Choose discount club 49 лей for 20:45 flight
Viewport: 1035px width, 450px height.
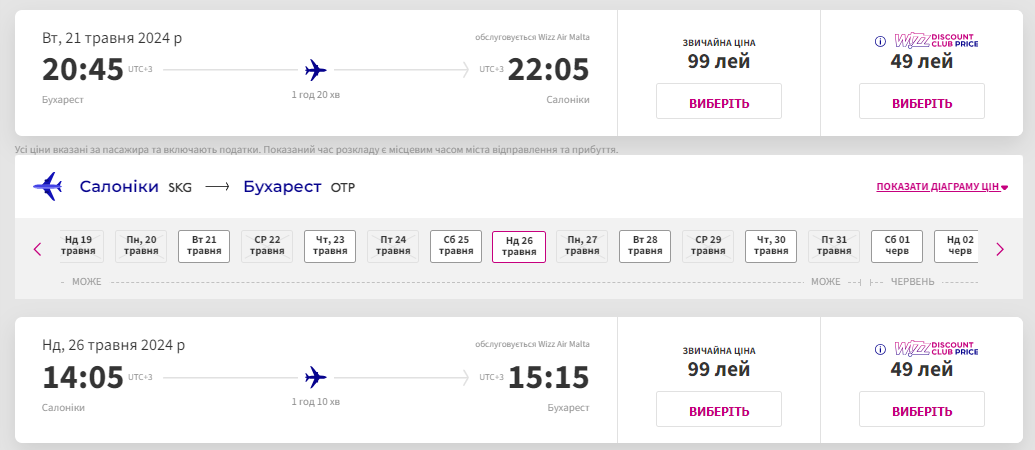point(921,102)
